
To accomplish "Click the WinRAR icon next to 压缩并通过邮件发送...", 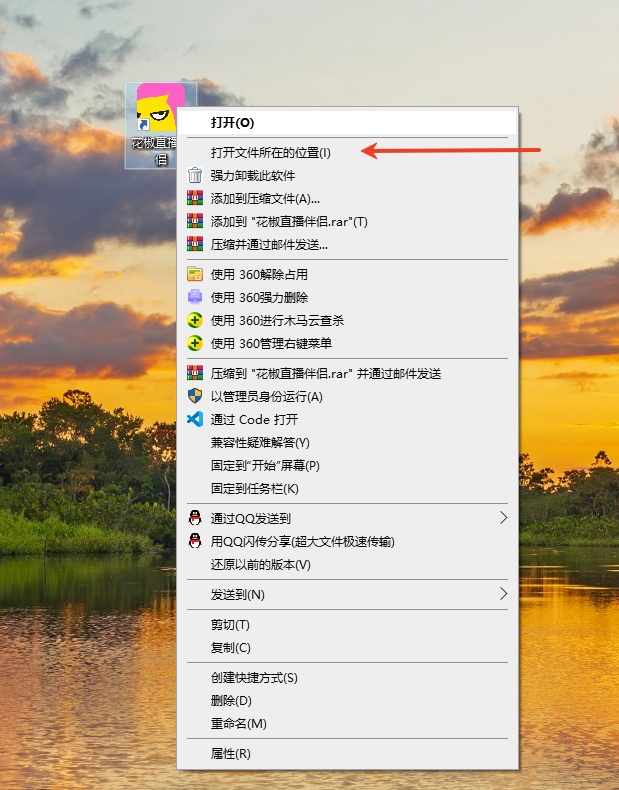I will [195, 244].
